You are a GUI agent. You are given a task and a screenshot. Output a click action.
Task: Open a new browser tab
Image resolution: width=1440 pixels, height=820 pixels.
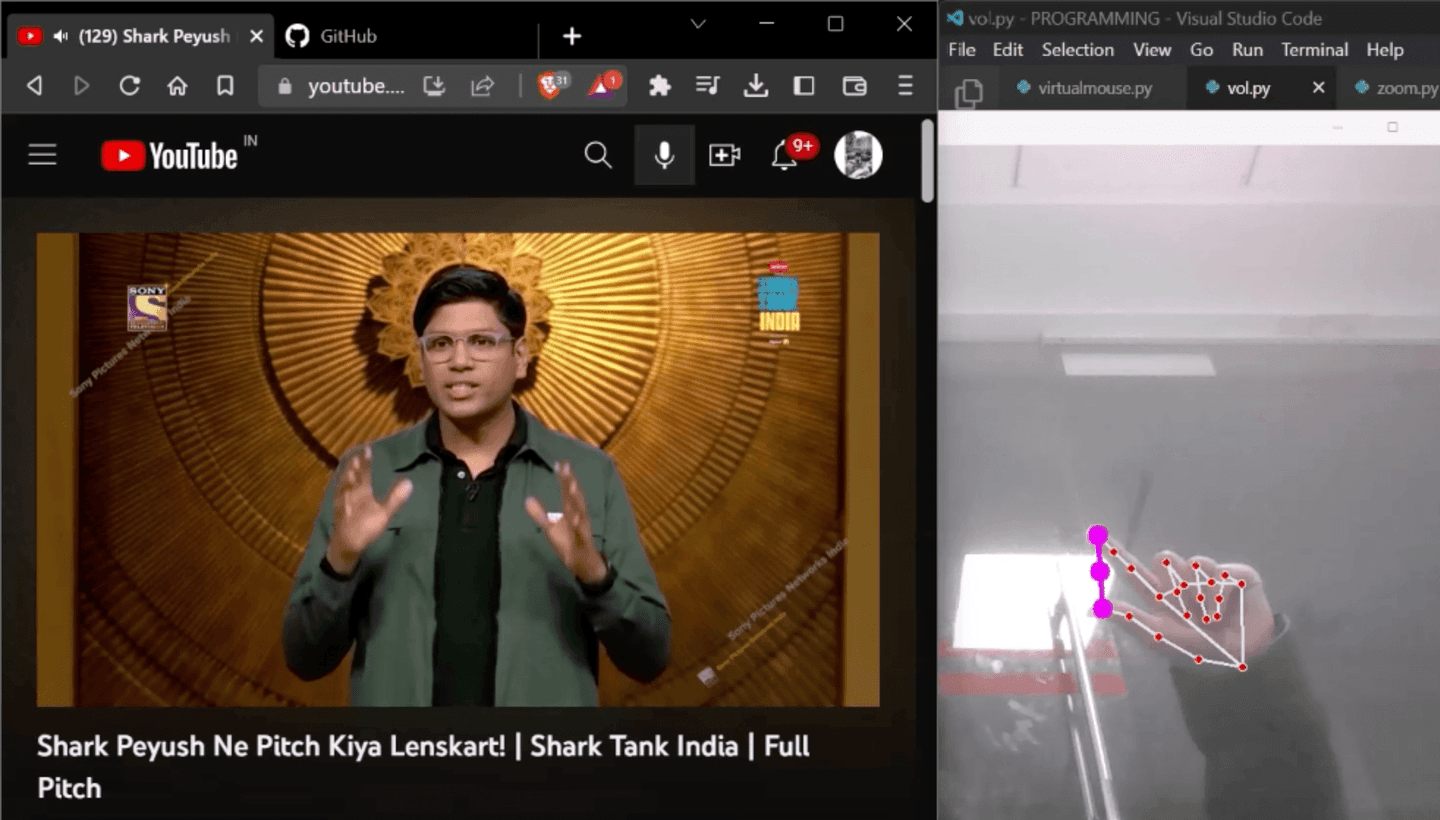[x=572, y=37]
